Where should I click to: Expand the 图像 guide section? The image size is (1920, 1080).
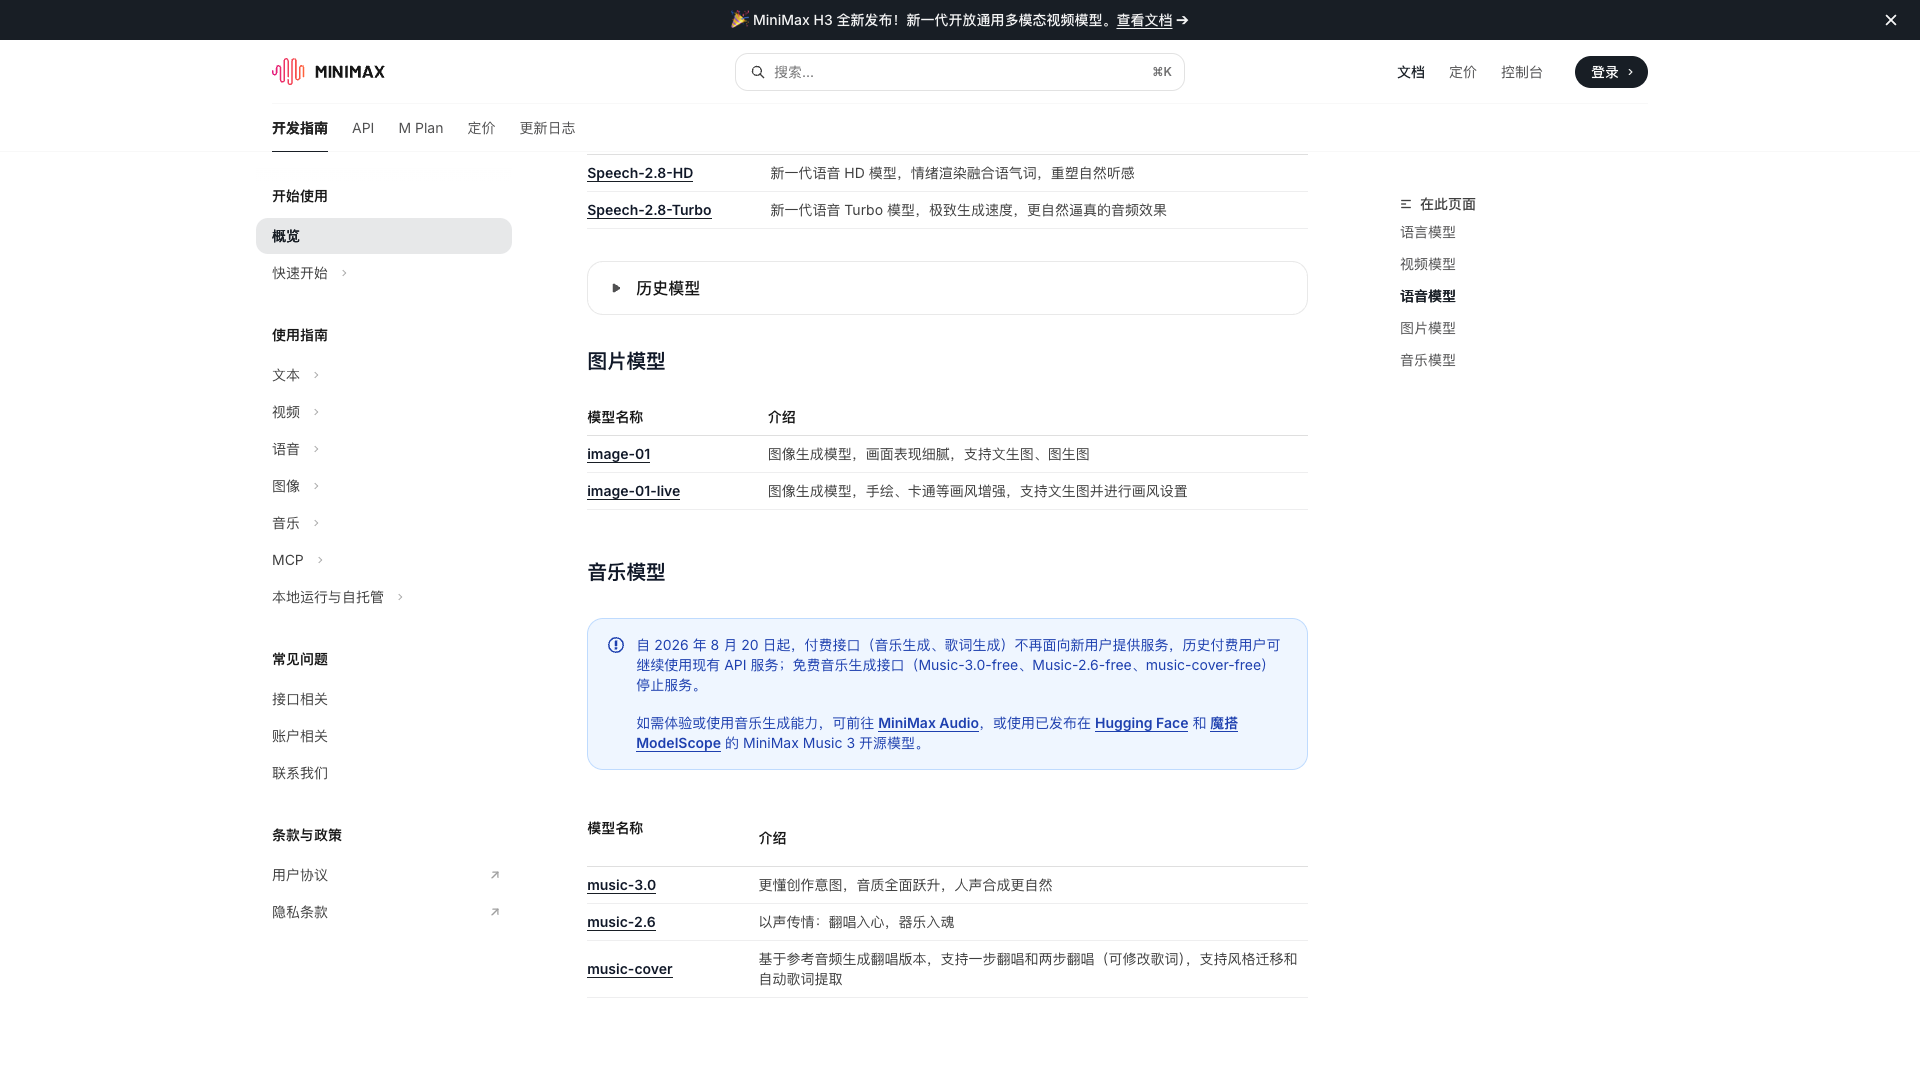click(316, 486)
